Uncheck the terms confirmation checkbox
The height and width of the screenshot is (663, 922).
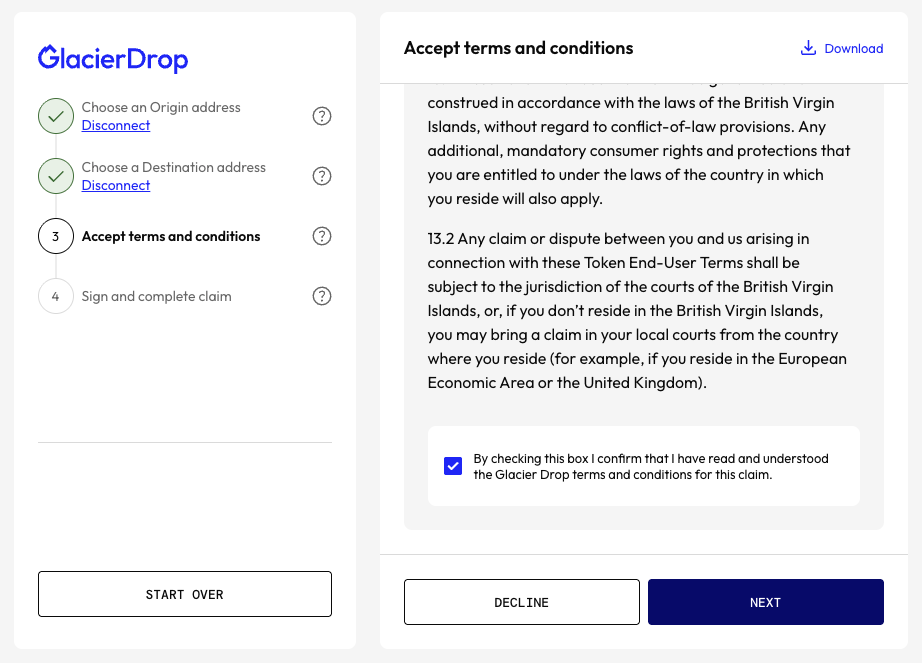click(453, 466)
